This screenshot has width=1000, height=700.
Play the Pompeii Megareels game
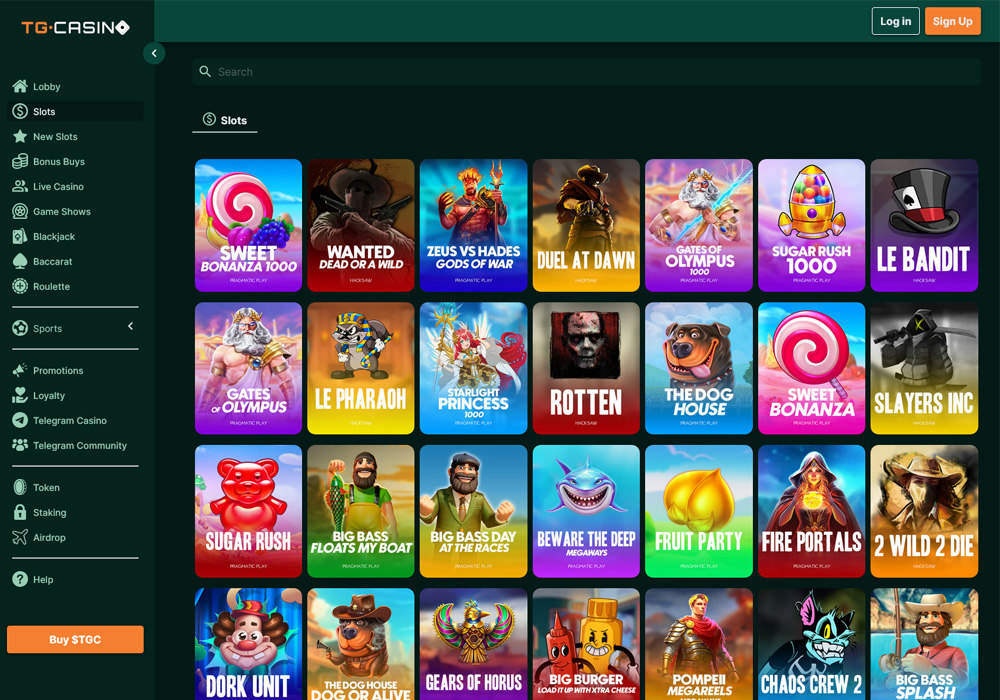point(699,644)
